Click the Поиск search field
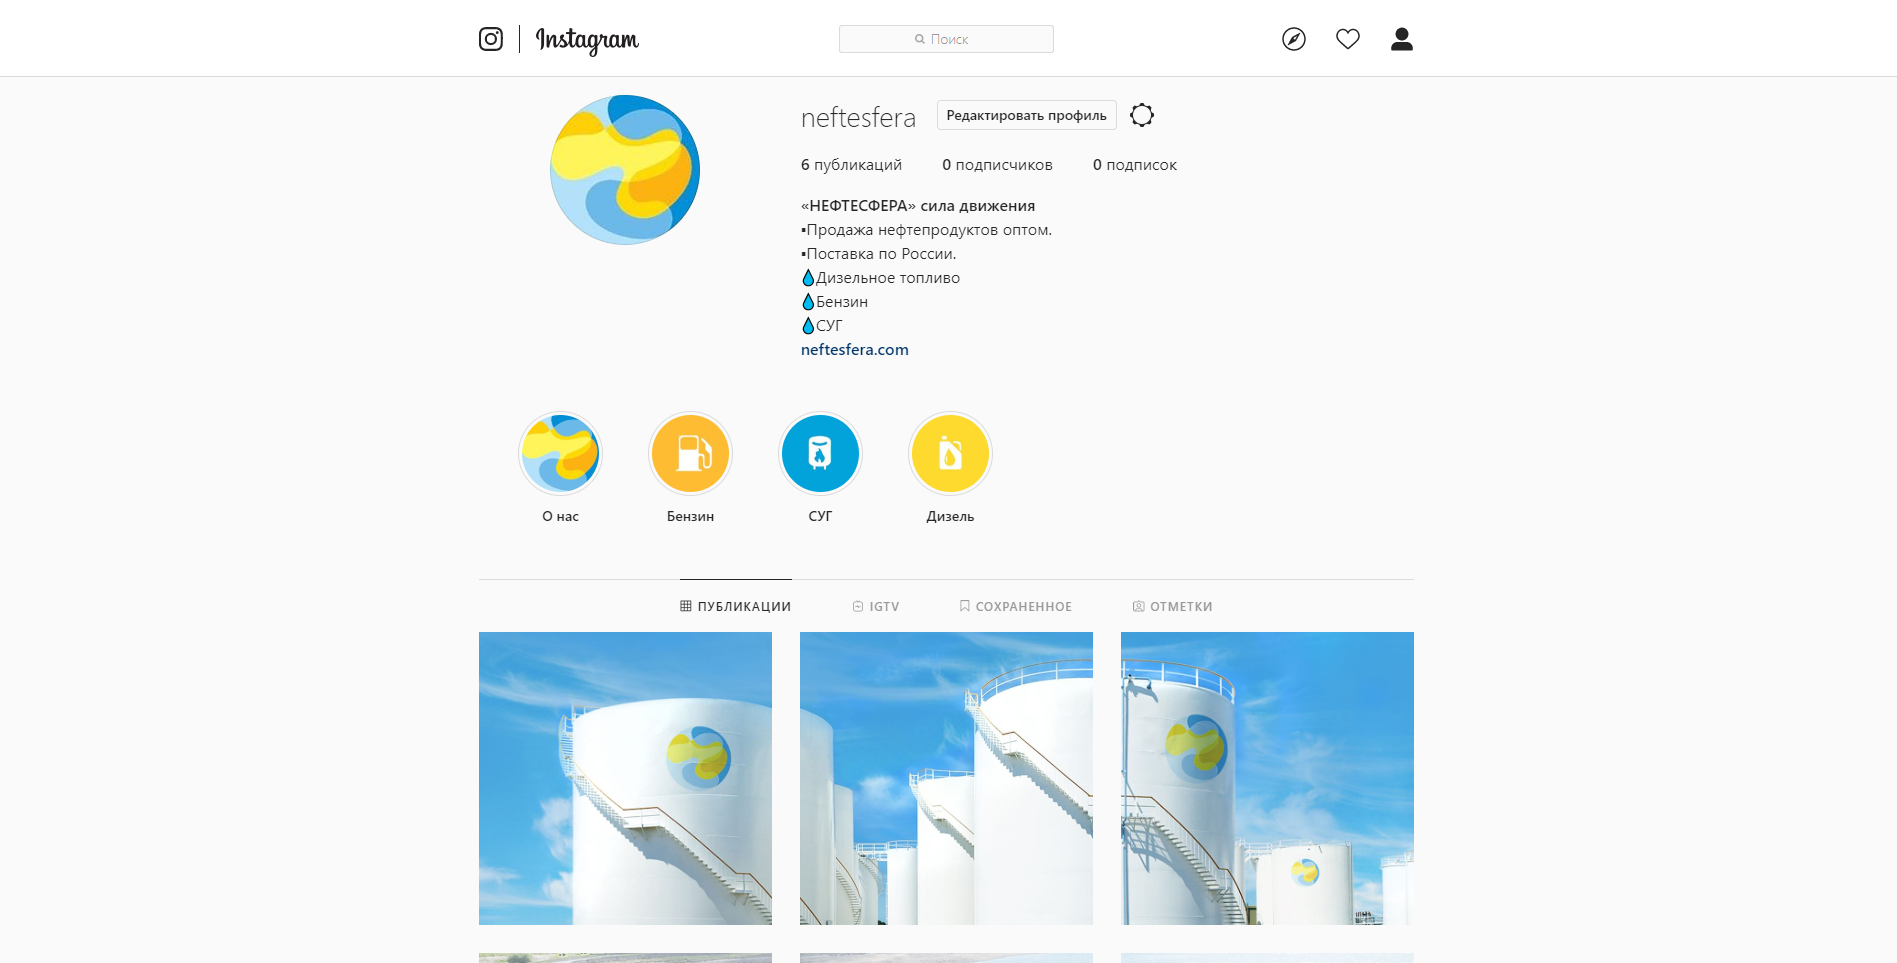This screenshot has height=963, width=1897. point(946,39)
